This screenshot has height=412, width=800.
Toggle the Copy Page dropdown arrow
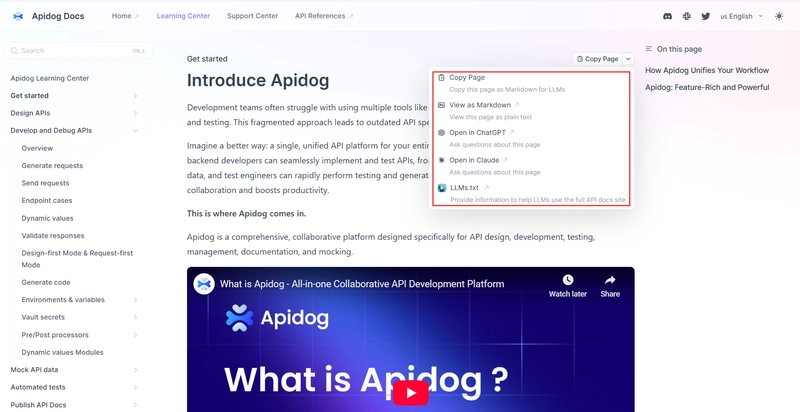(x=628, y=59)
